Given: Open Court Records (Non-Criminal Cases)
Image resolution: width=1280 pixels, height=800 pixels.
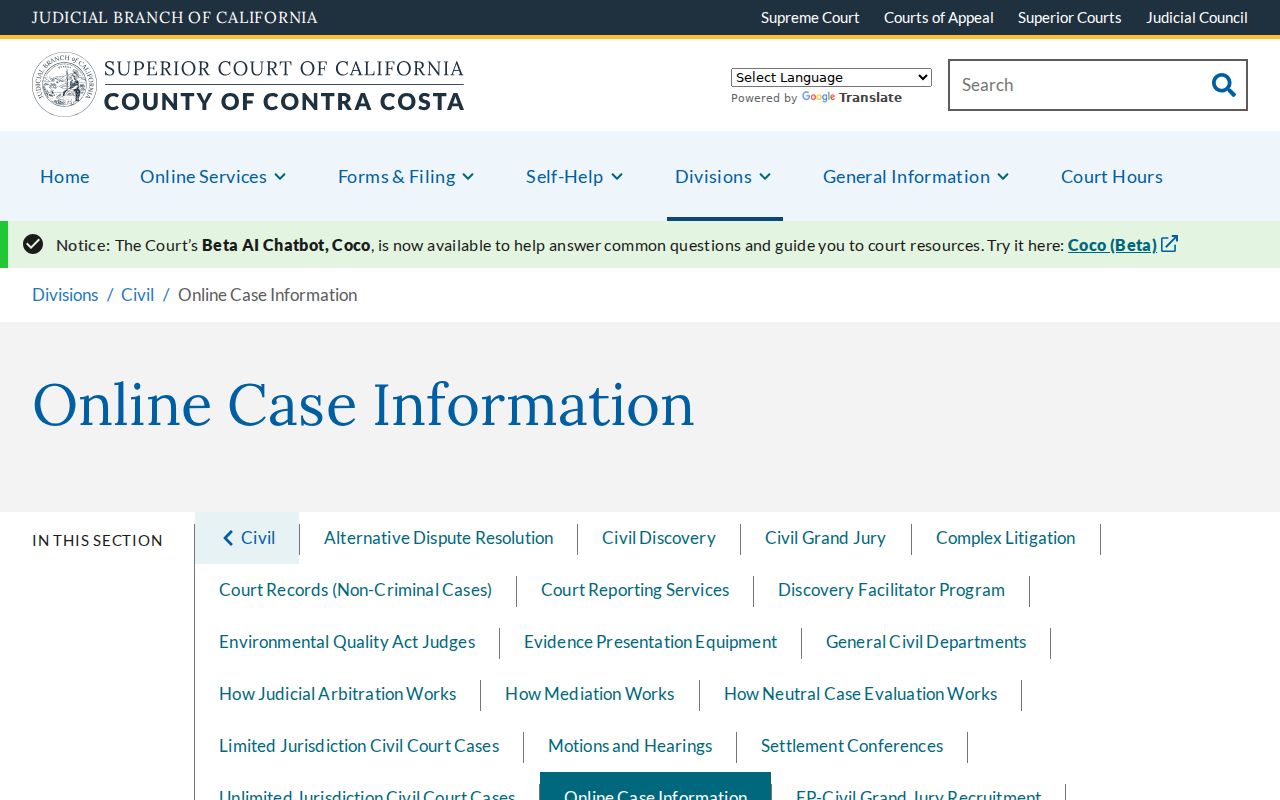Looking at the screenshot, I should (x=356, y=590).
